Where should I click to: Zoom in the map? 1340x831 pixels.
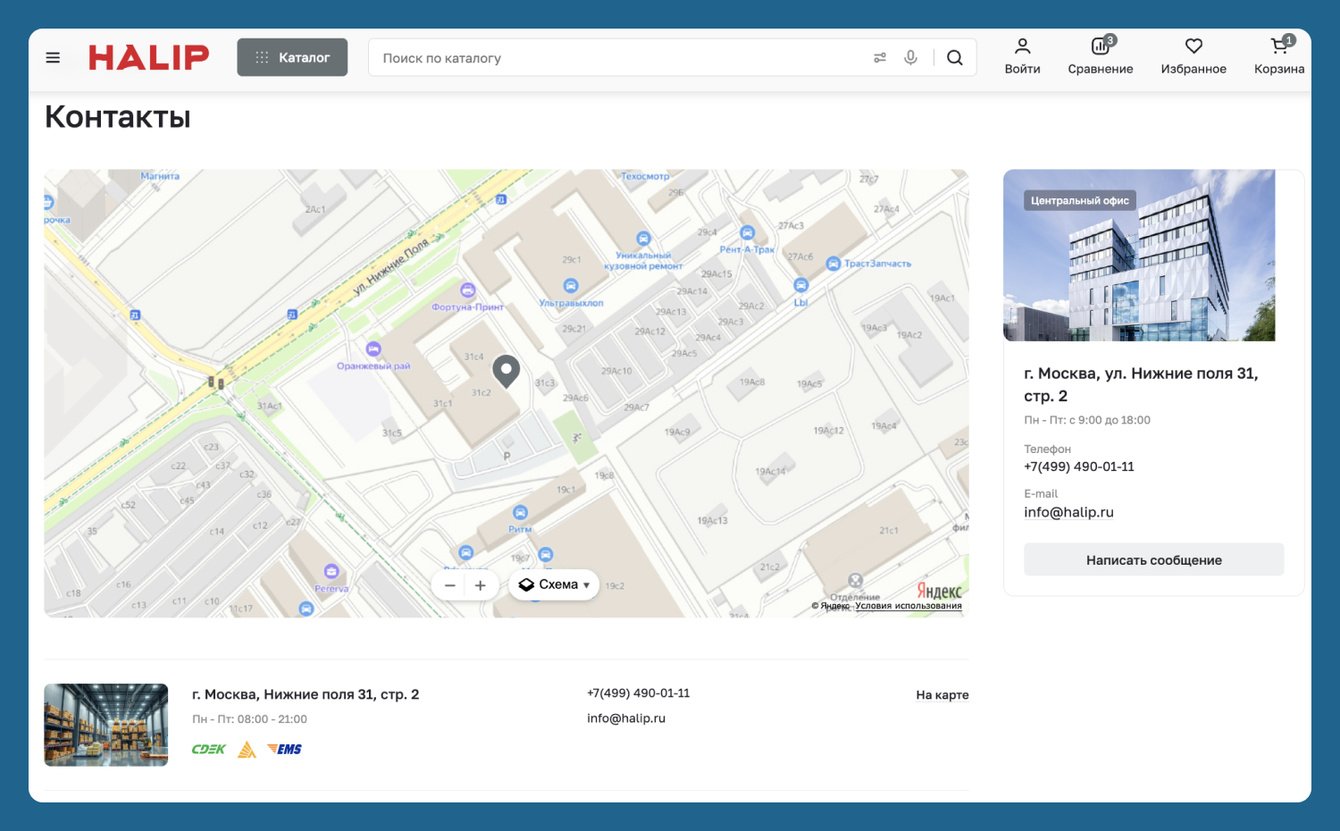tap(480, 586)
